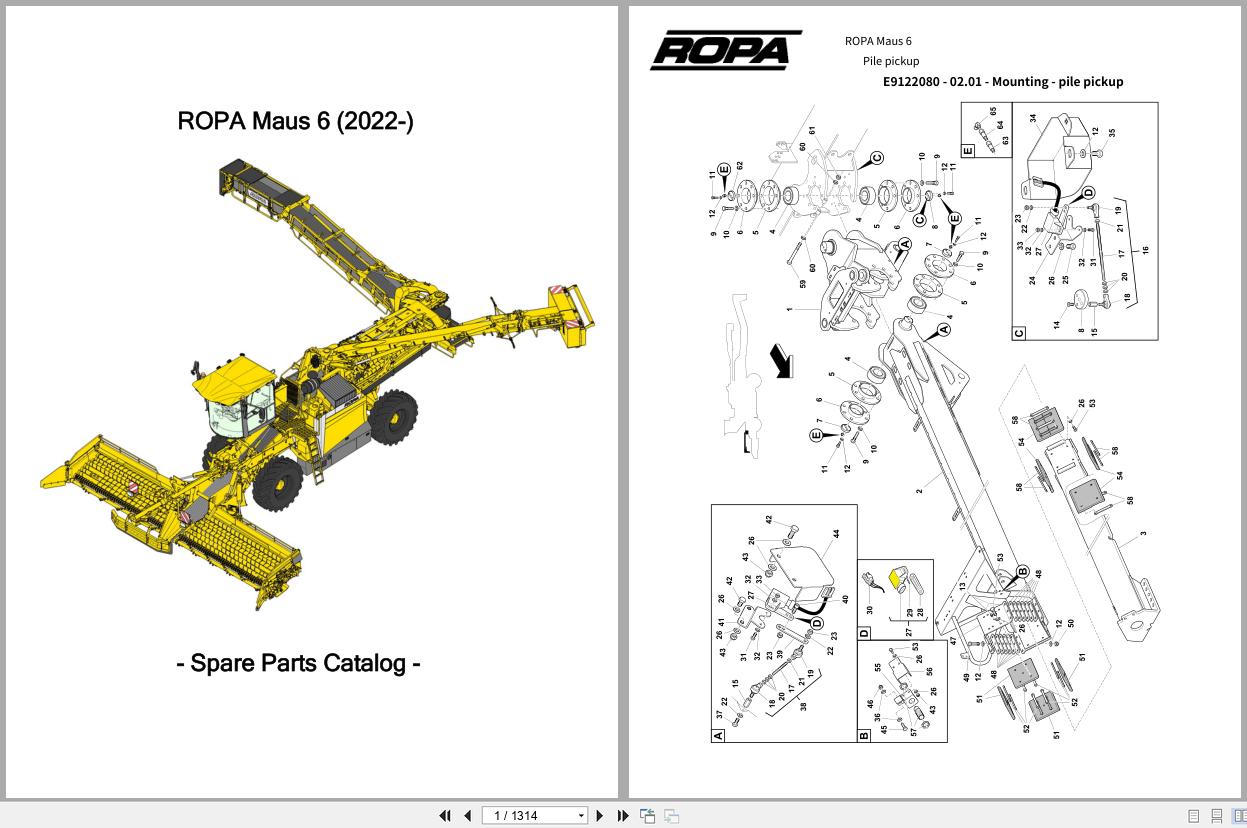Click the ROPA logo on the parts page
This screenshot has width=1247, height=828.
pos(725,50)
